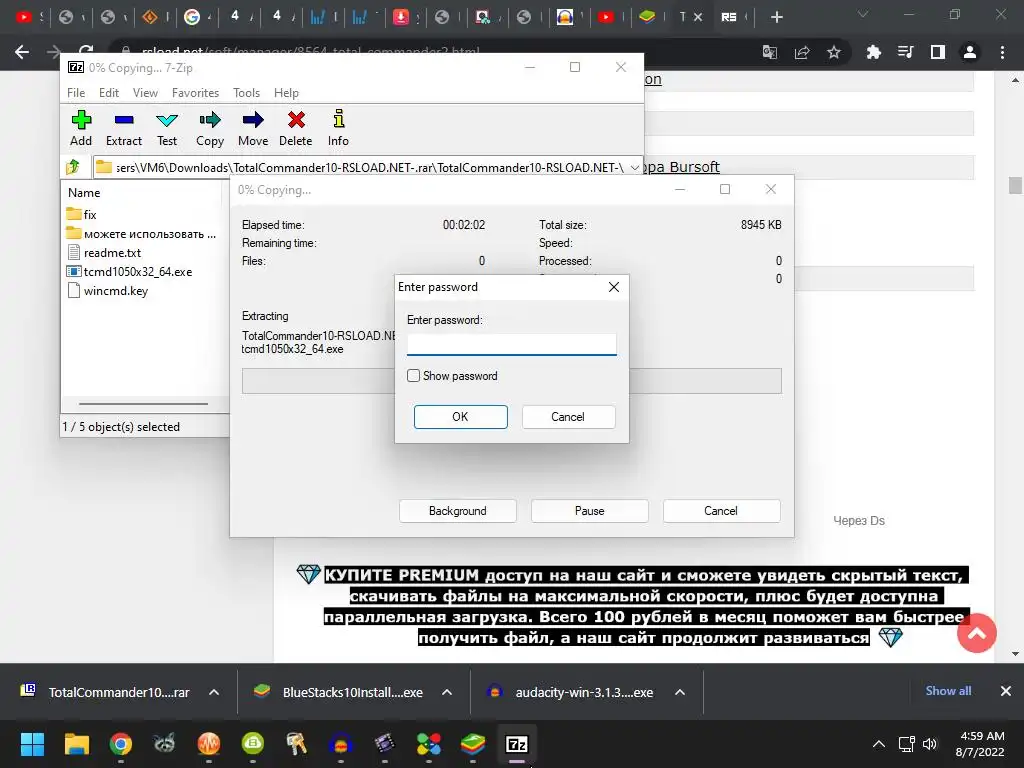Click the volume icon in system tray
Image resolution: width=1024 pixels, height=768 pixels.
(930, 744)
